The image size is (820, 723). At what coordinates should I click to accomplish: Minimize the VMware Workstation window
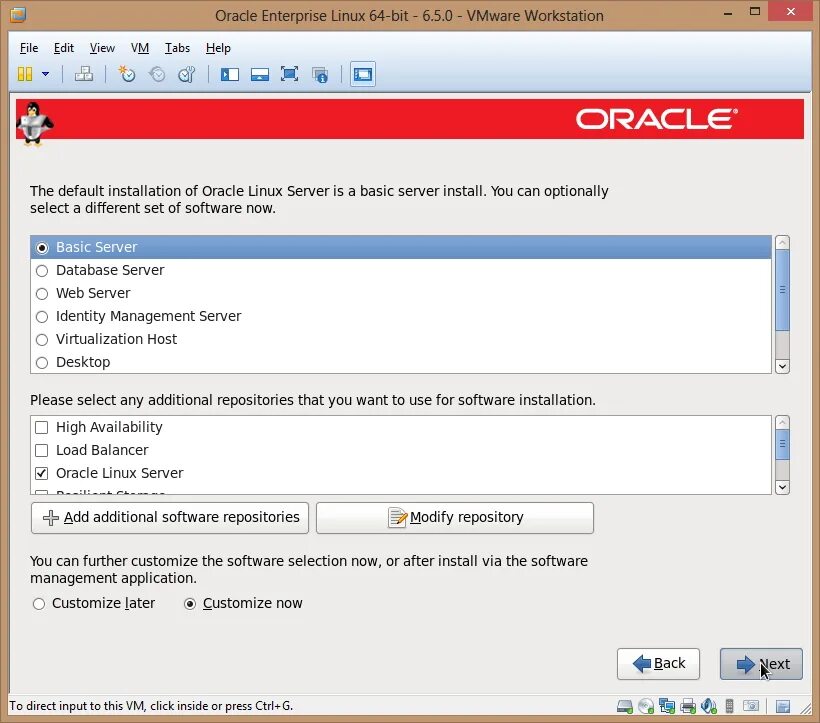click(727, 13)
